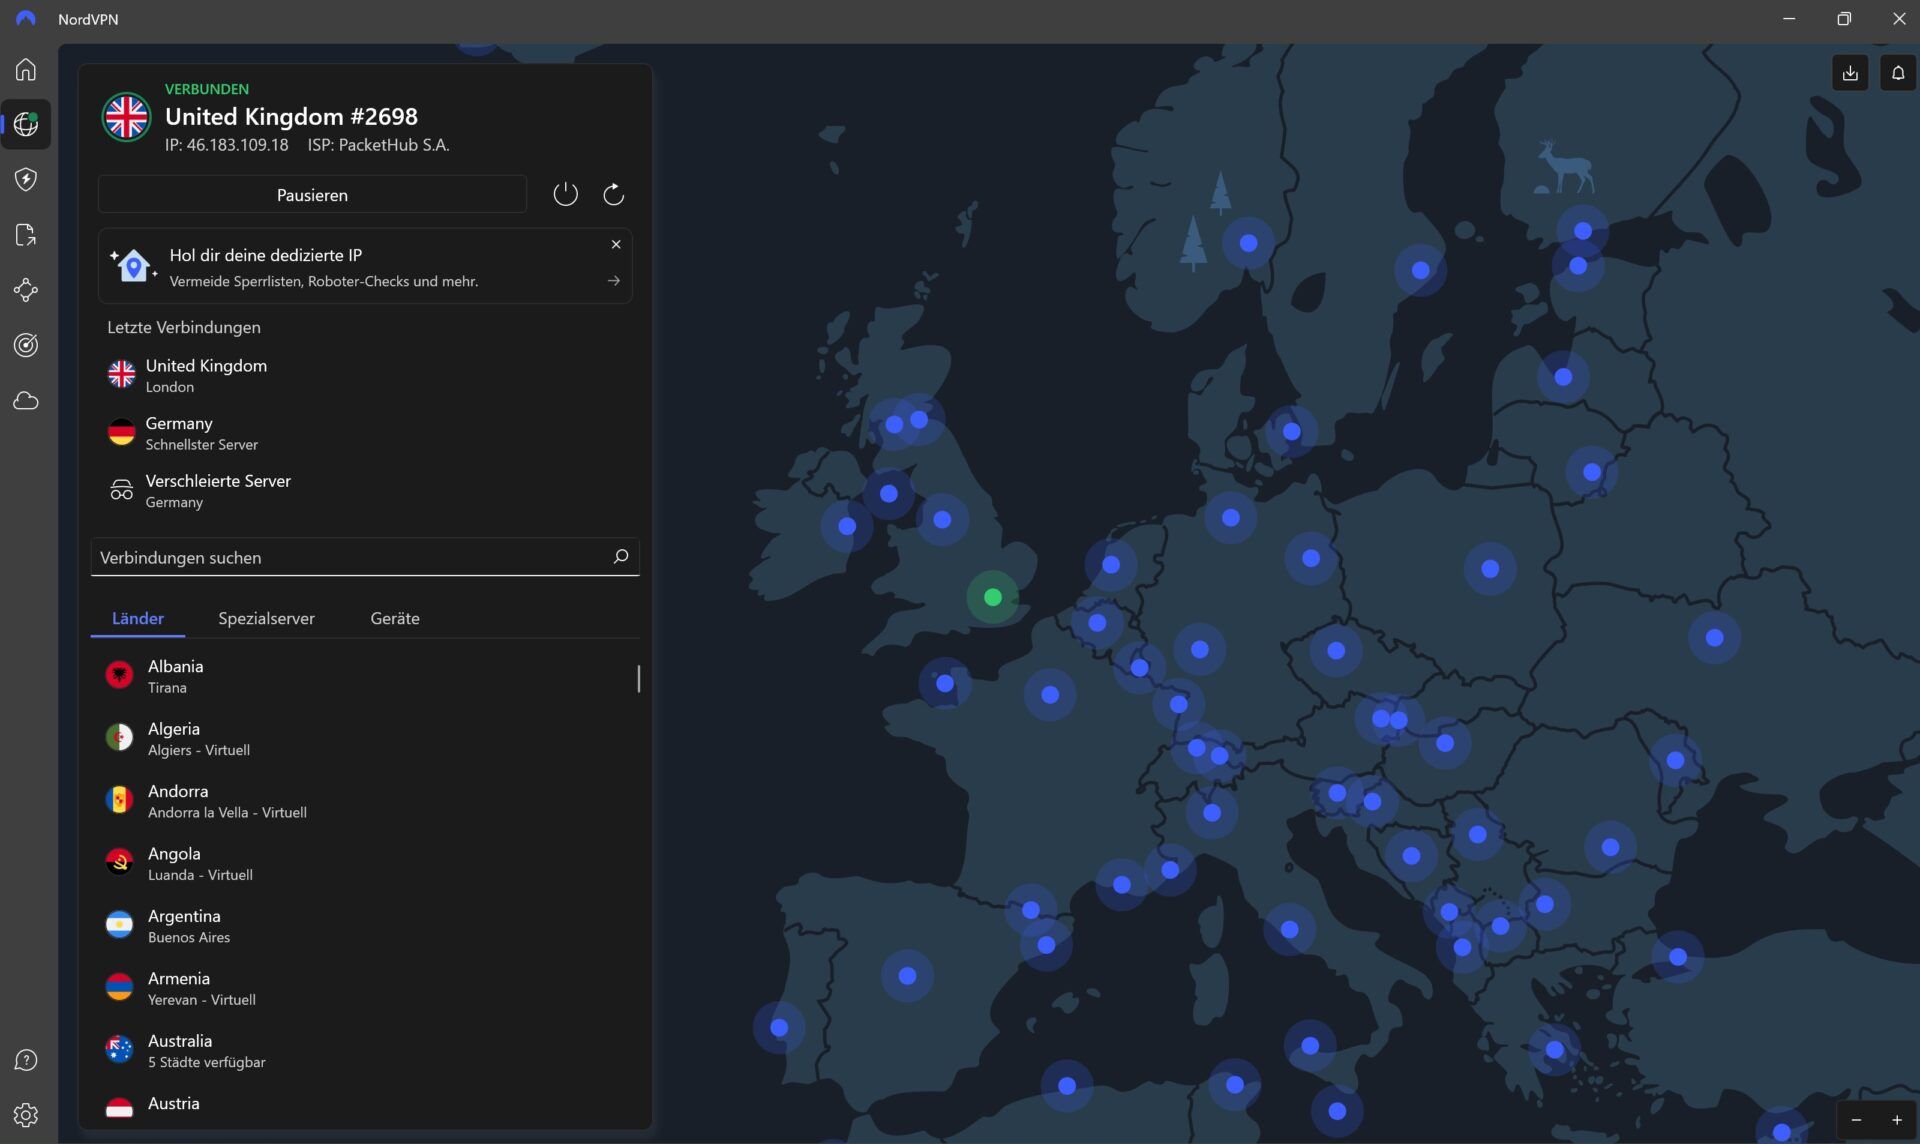The height and width of the screenshot is (1144, 1920).
Task: Click the download icon at top right
Action: click(x=1850, y=72)
